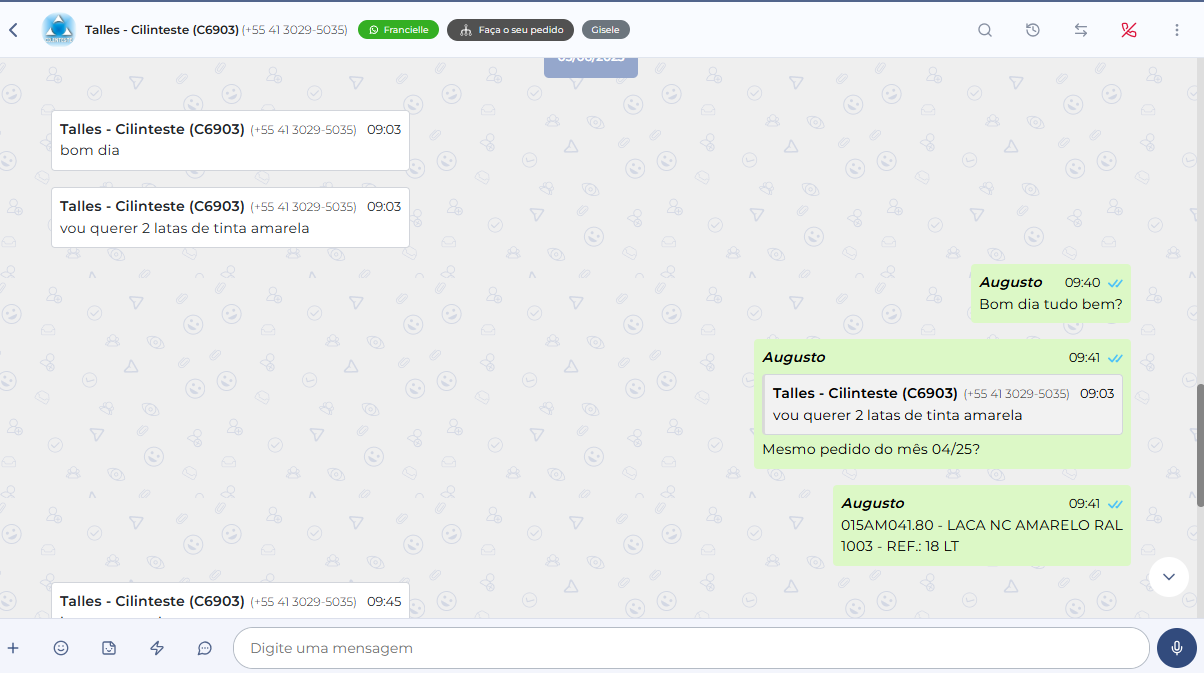Screen dimensions: 1204x673
Task: Click the 'Faça o seu pedido' tag
Action: point(510,30)
